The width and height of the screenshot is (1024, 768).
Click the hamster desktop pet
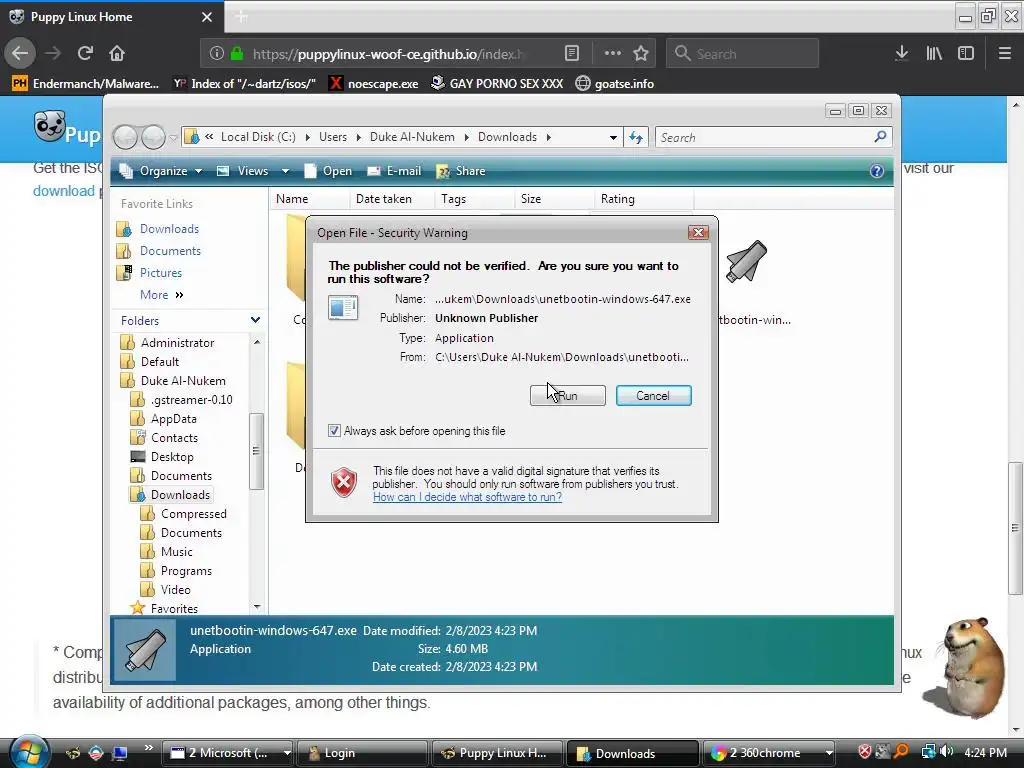pos(969,667)
